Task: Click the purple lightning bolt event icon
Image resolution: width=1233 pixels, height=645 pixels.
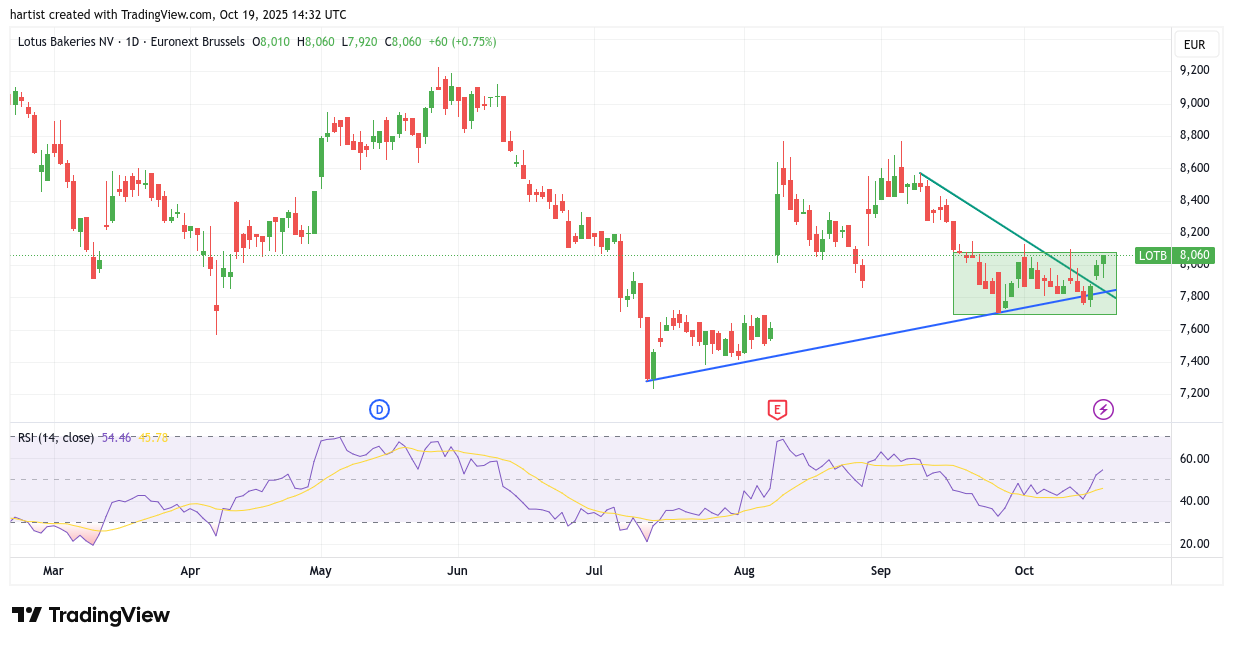Action: pyautogui.click(x=1103, y=408)
